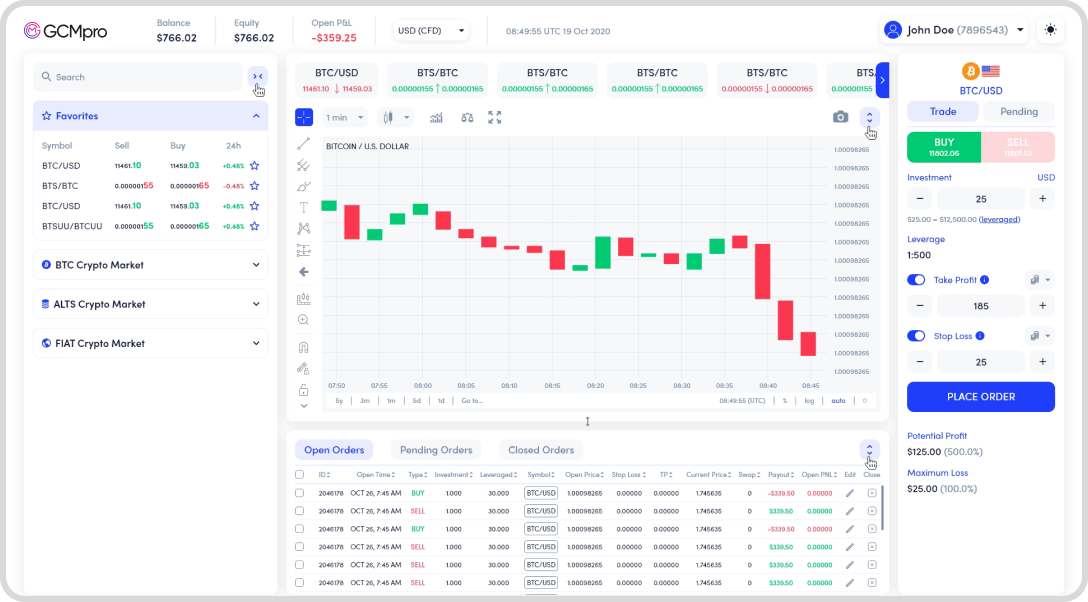Take a chart snapshot with camera icon
Viewport: 1088px width, 602px height.
[840, 117]
